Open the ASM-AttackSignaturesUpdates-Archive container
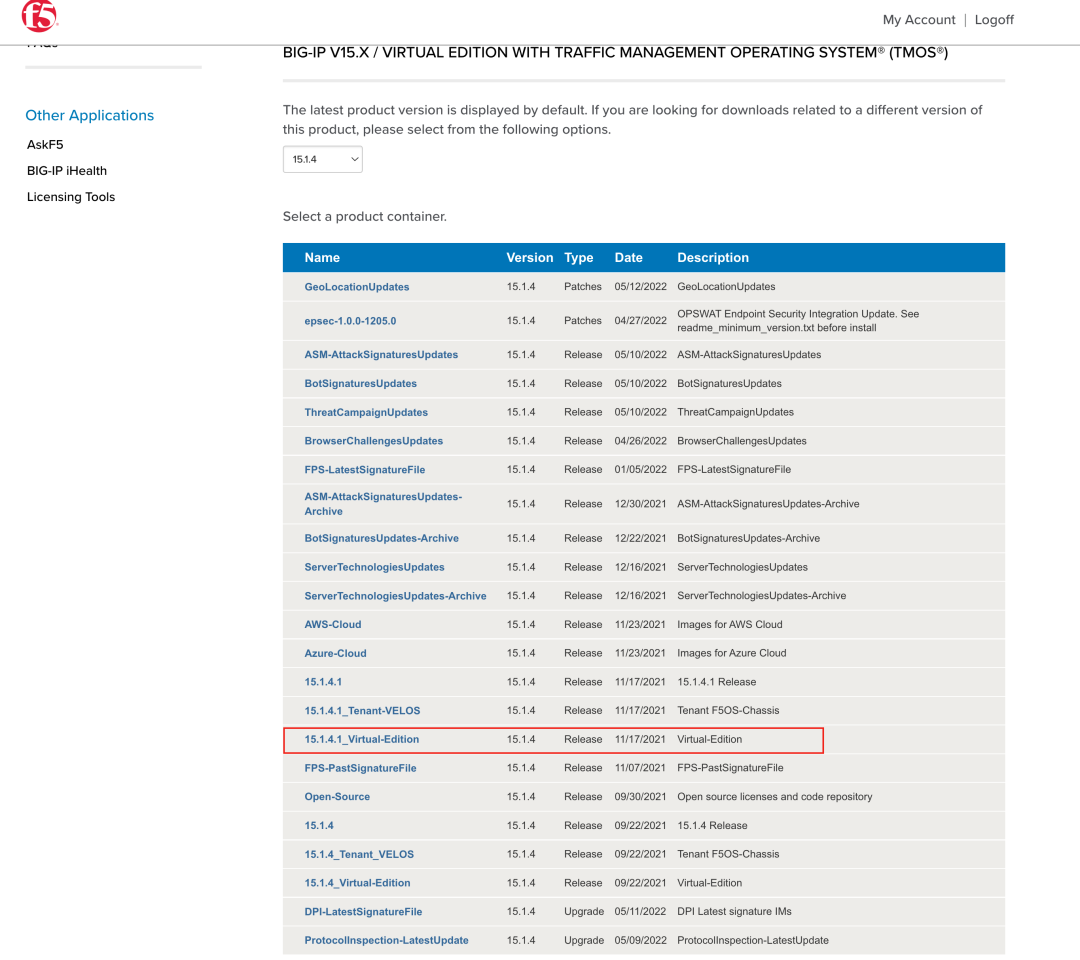Viewport: 1080px width, 960px height. (x=383, y=504)
